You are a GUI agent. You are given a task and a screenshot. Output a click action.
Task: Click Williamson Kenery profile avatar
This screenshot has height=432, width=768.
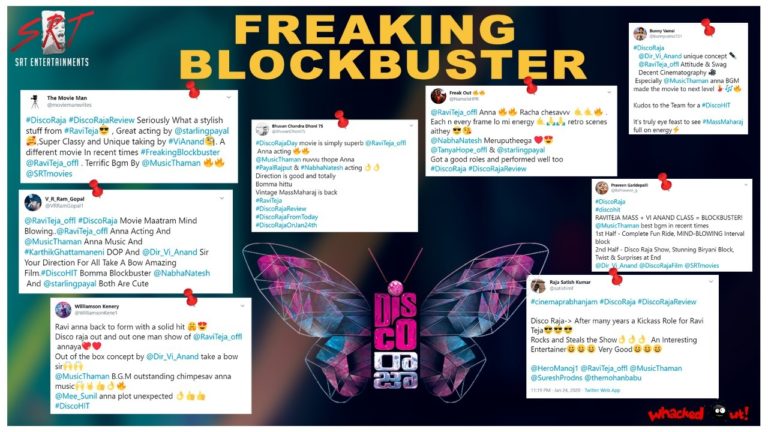(63, 310)
